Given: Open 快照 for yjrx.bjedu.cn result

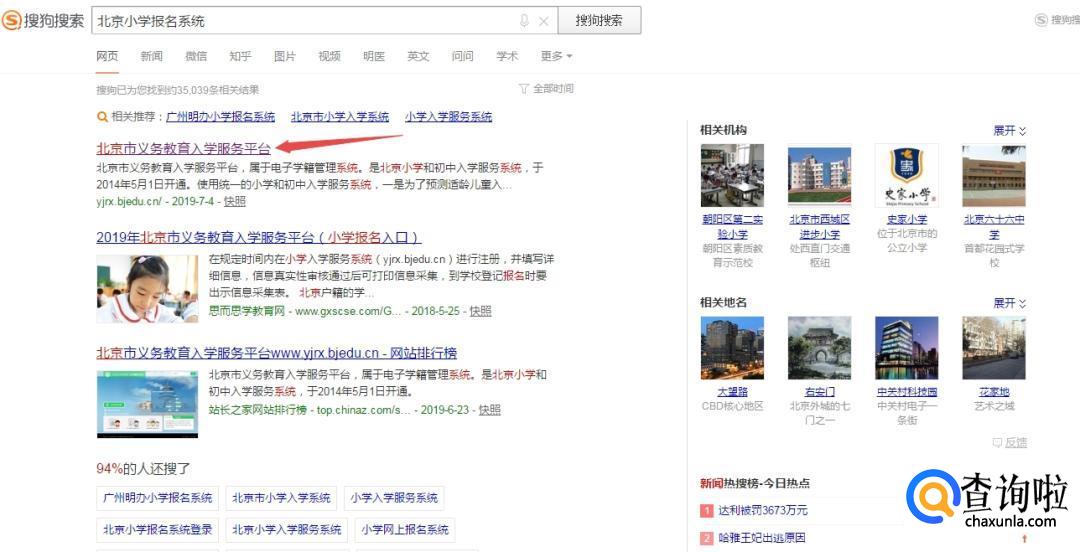Looking at the screenshot, I should (235, 201).
